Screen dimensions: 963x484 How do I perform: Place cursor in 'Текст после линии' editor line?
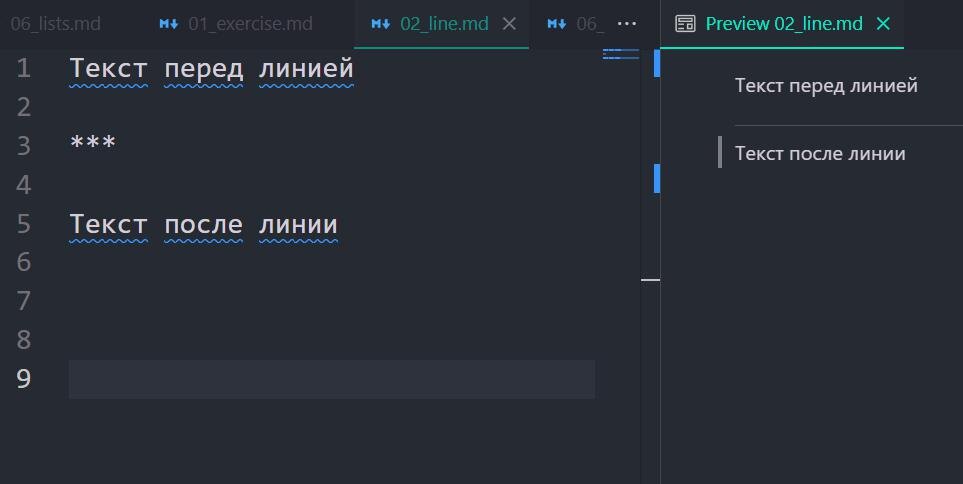point(203,224)
